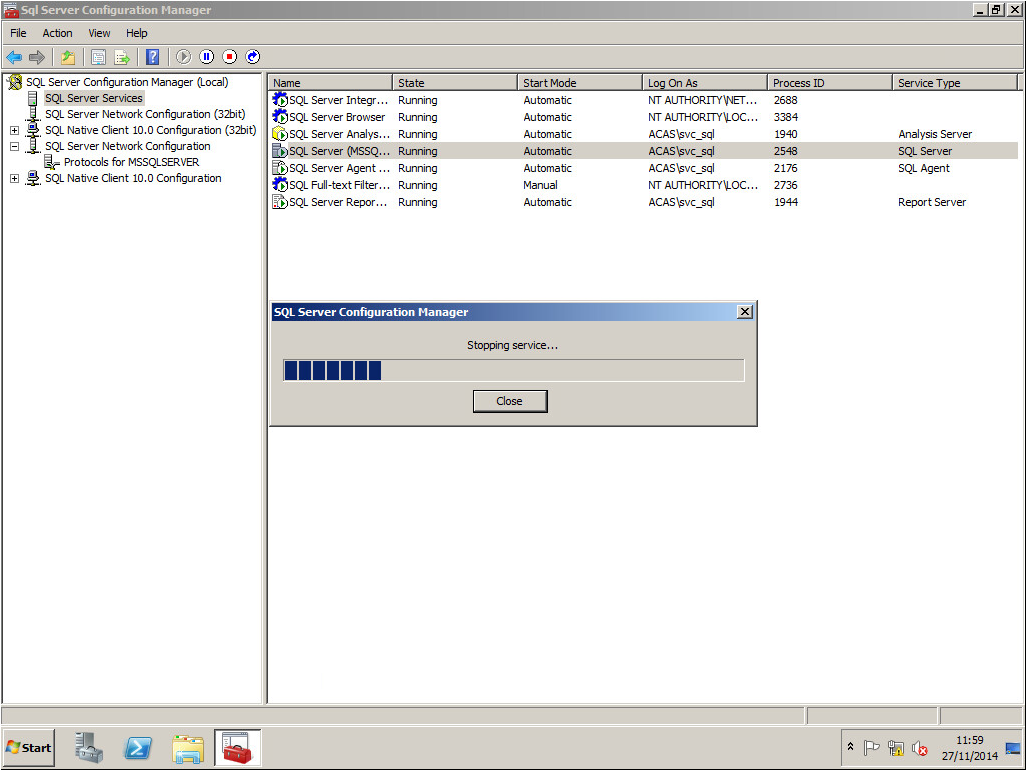This screenshot has width=1026, height=770.
Task: Click the Report Server service type cell
Action: coord(932,202)
